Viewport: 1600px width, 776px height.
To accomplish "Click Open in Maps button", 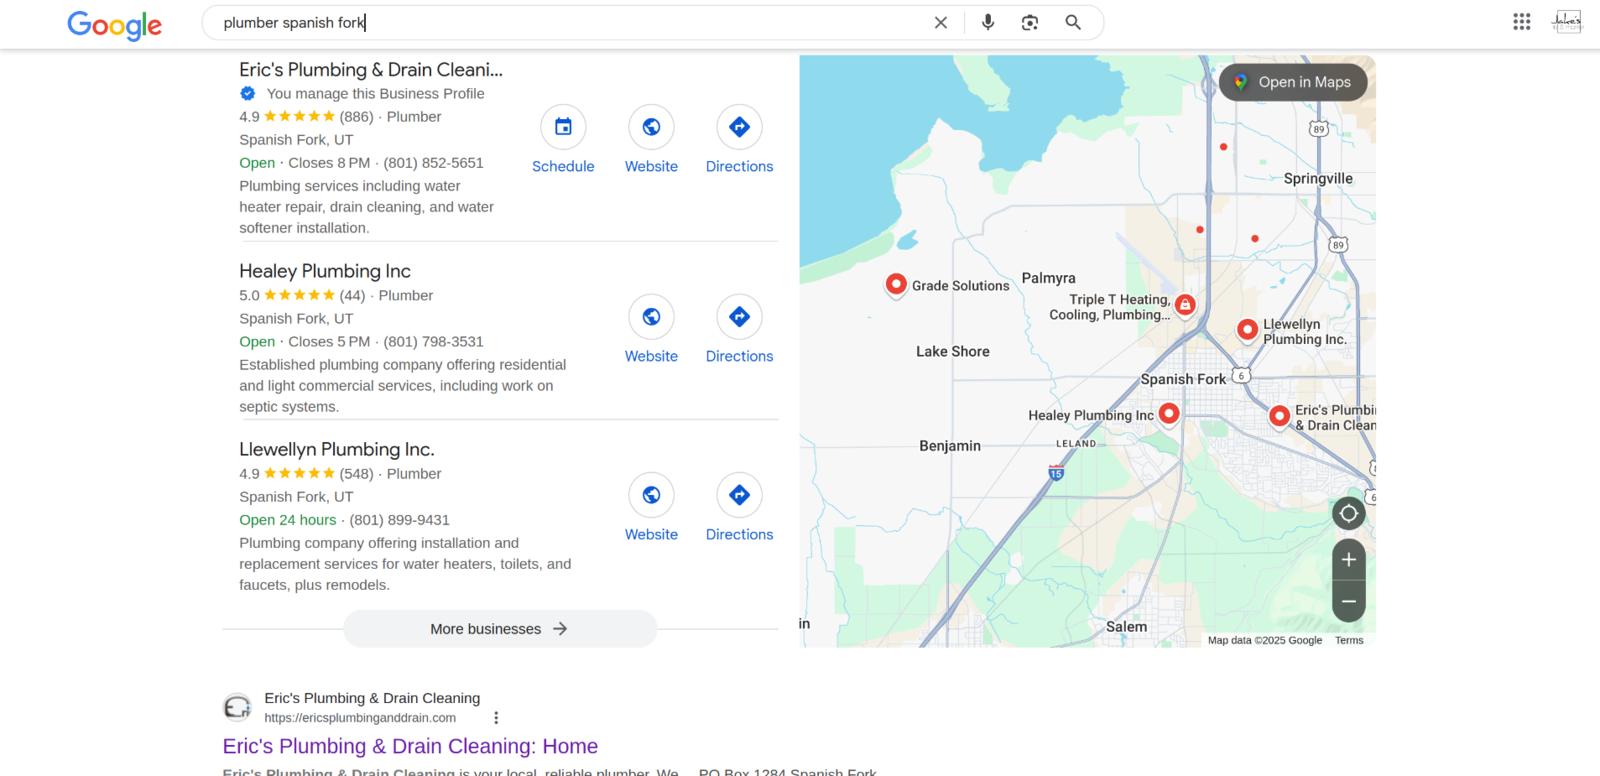I will click(1293, 82).
